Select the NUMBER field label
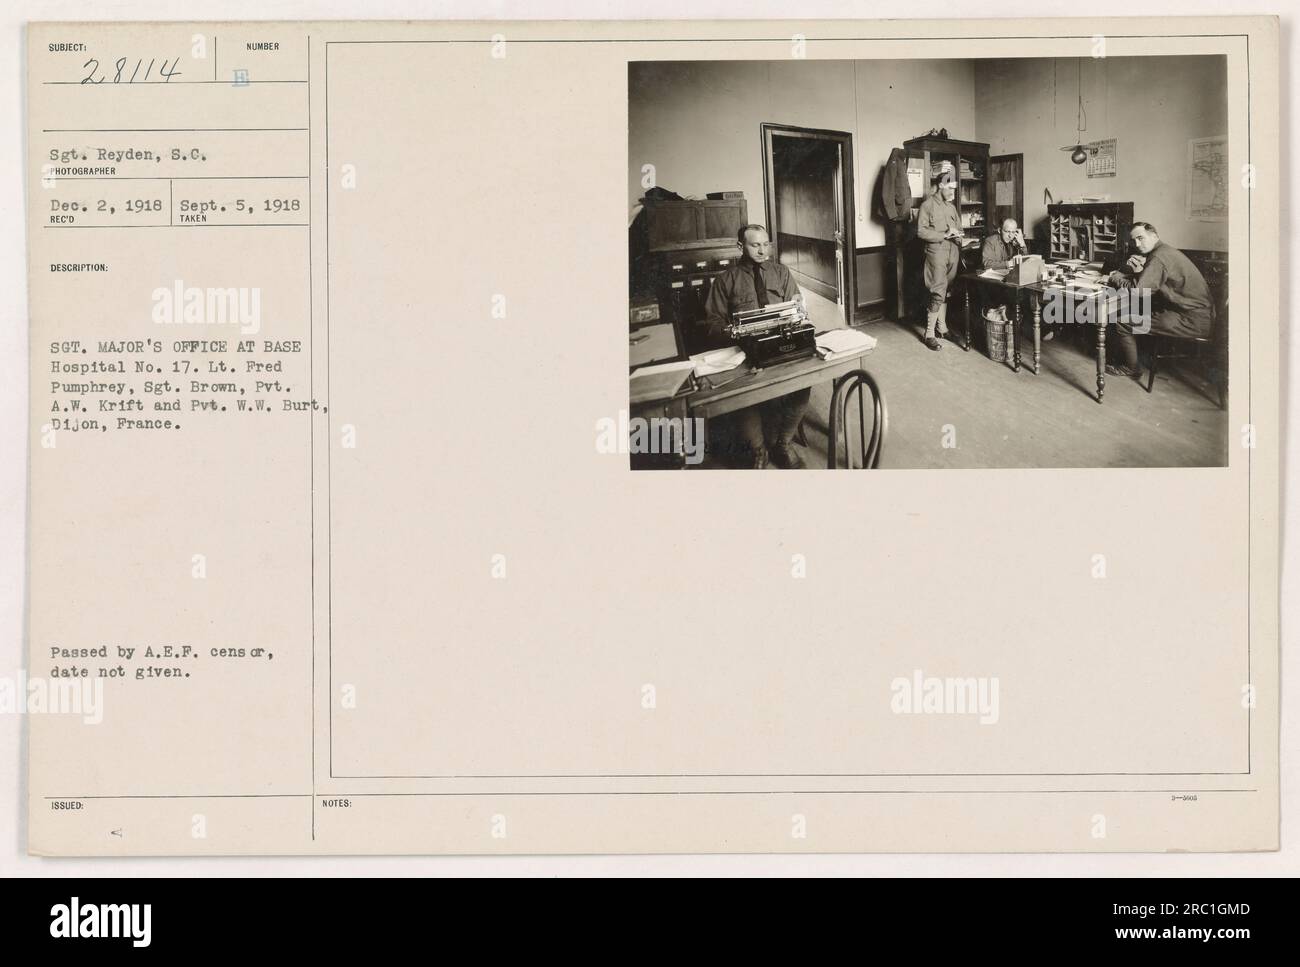This screenshot has width=1300, height=967. [x=264, y=46]
